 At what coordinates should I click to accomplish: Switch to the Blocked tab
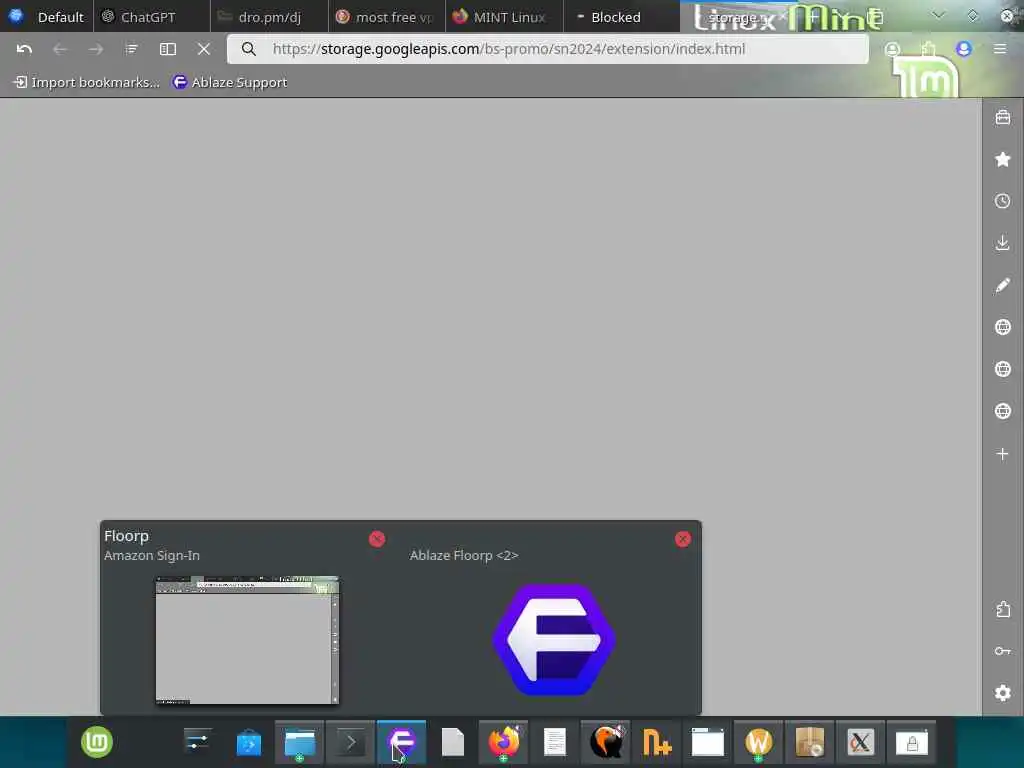click(x=622, y=17)
